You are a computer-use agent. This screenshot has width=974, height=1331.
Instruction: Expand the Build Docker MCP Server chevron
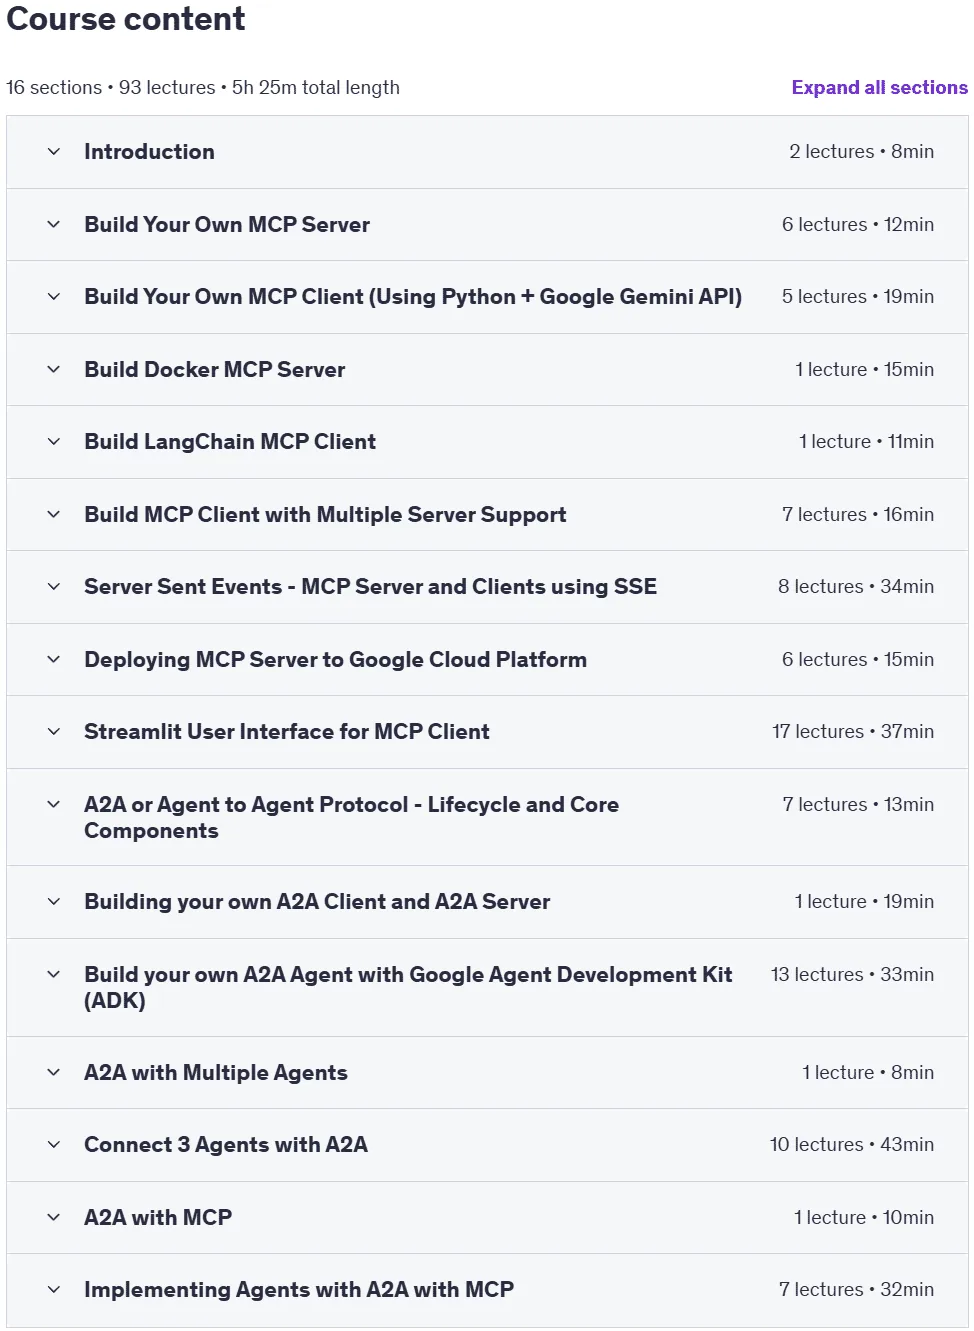pos(54,370)
